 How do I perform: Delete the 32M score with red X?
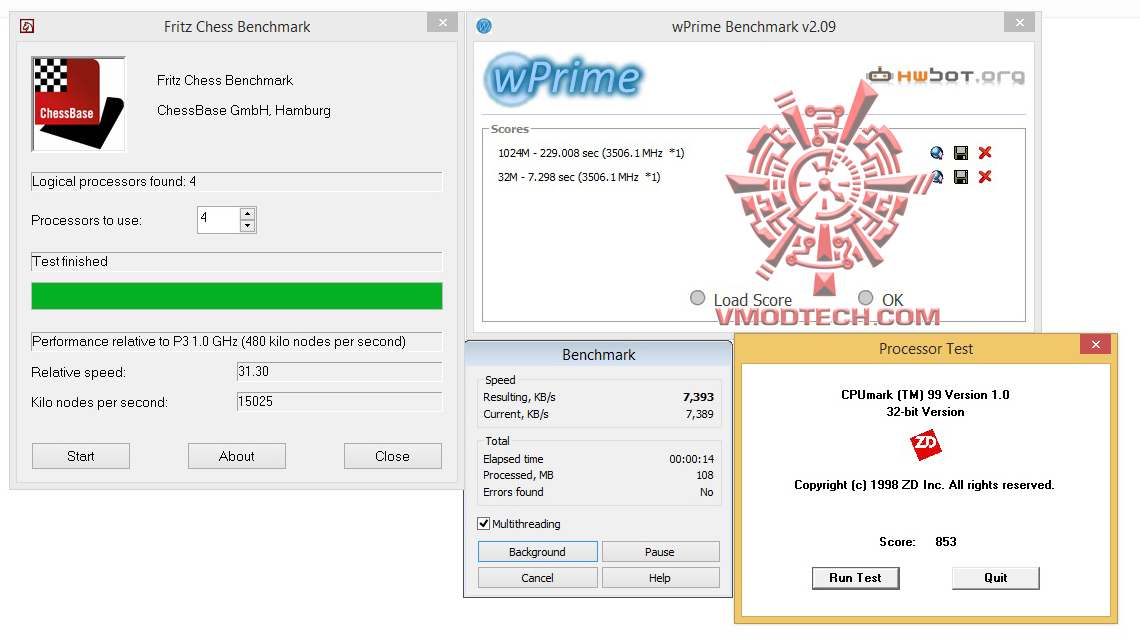pos(985,177)
